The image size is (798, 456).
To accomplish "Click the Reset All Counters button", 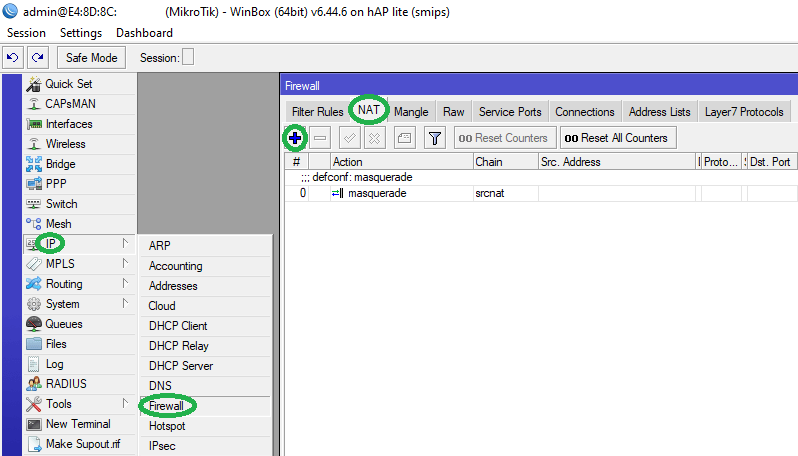I will click(x=618, y=138).
